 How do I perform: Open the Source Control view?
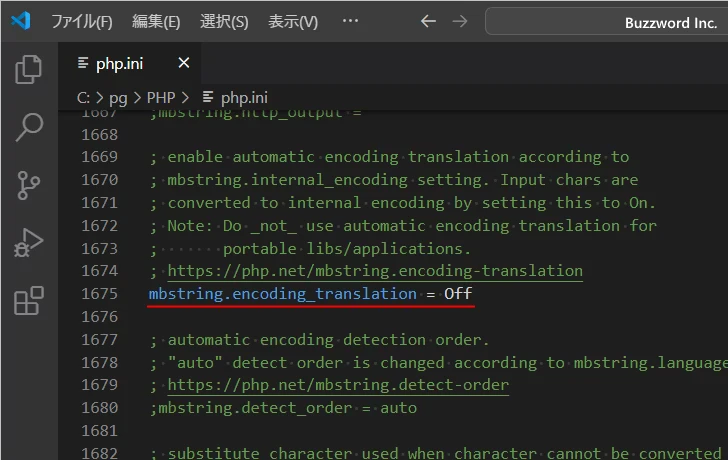[x=28, y=185]
